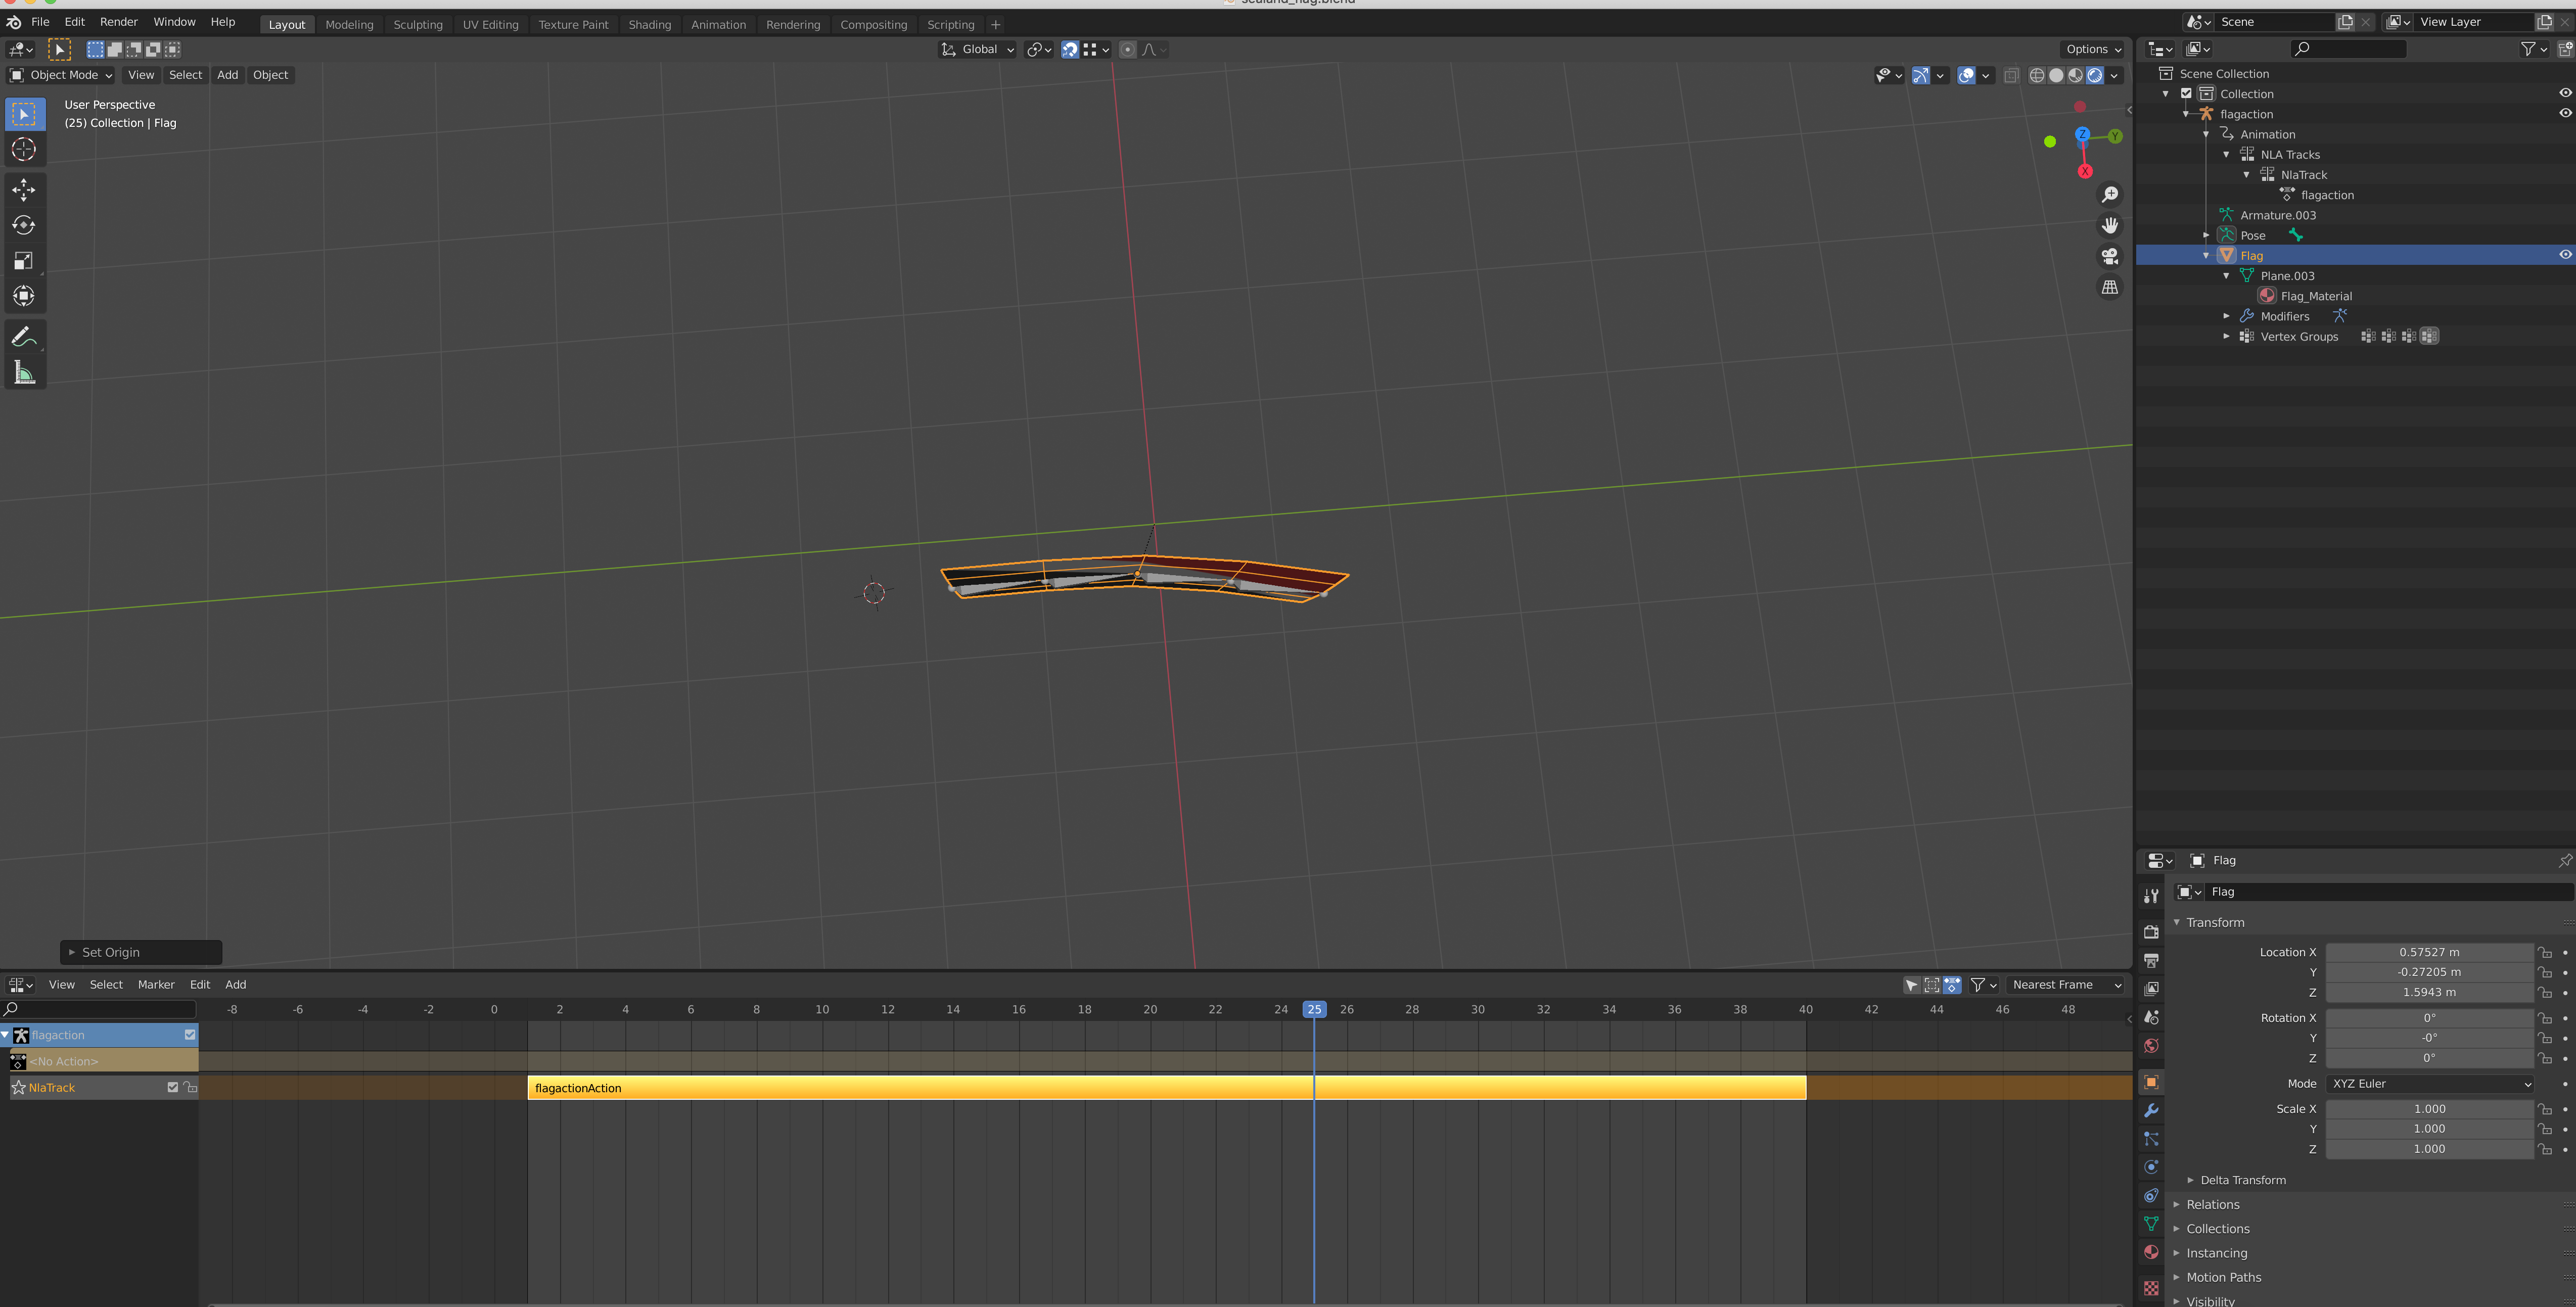Image resolution: width=2576 pixels, height=1307 pixels.
Task: Select the Annotate tool
Action: pyautogui.click(x=23, y=335)
